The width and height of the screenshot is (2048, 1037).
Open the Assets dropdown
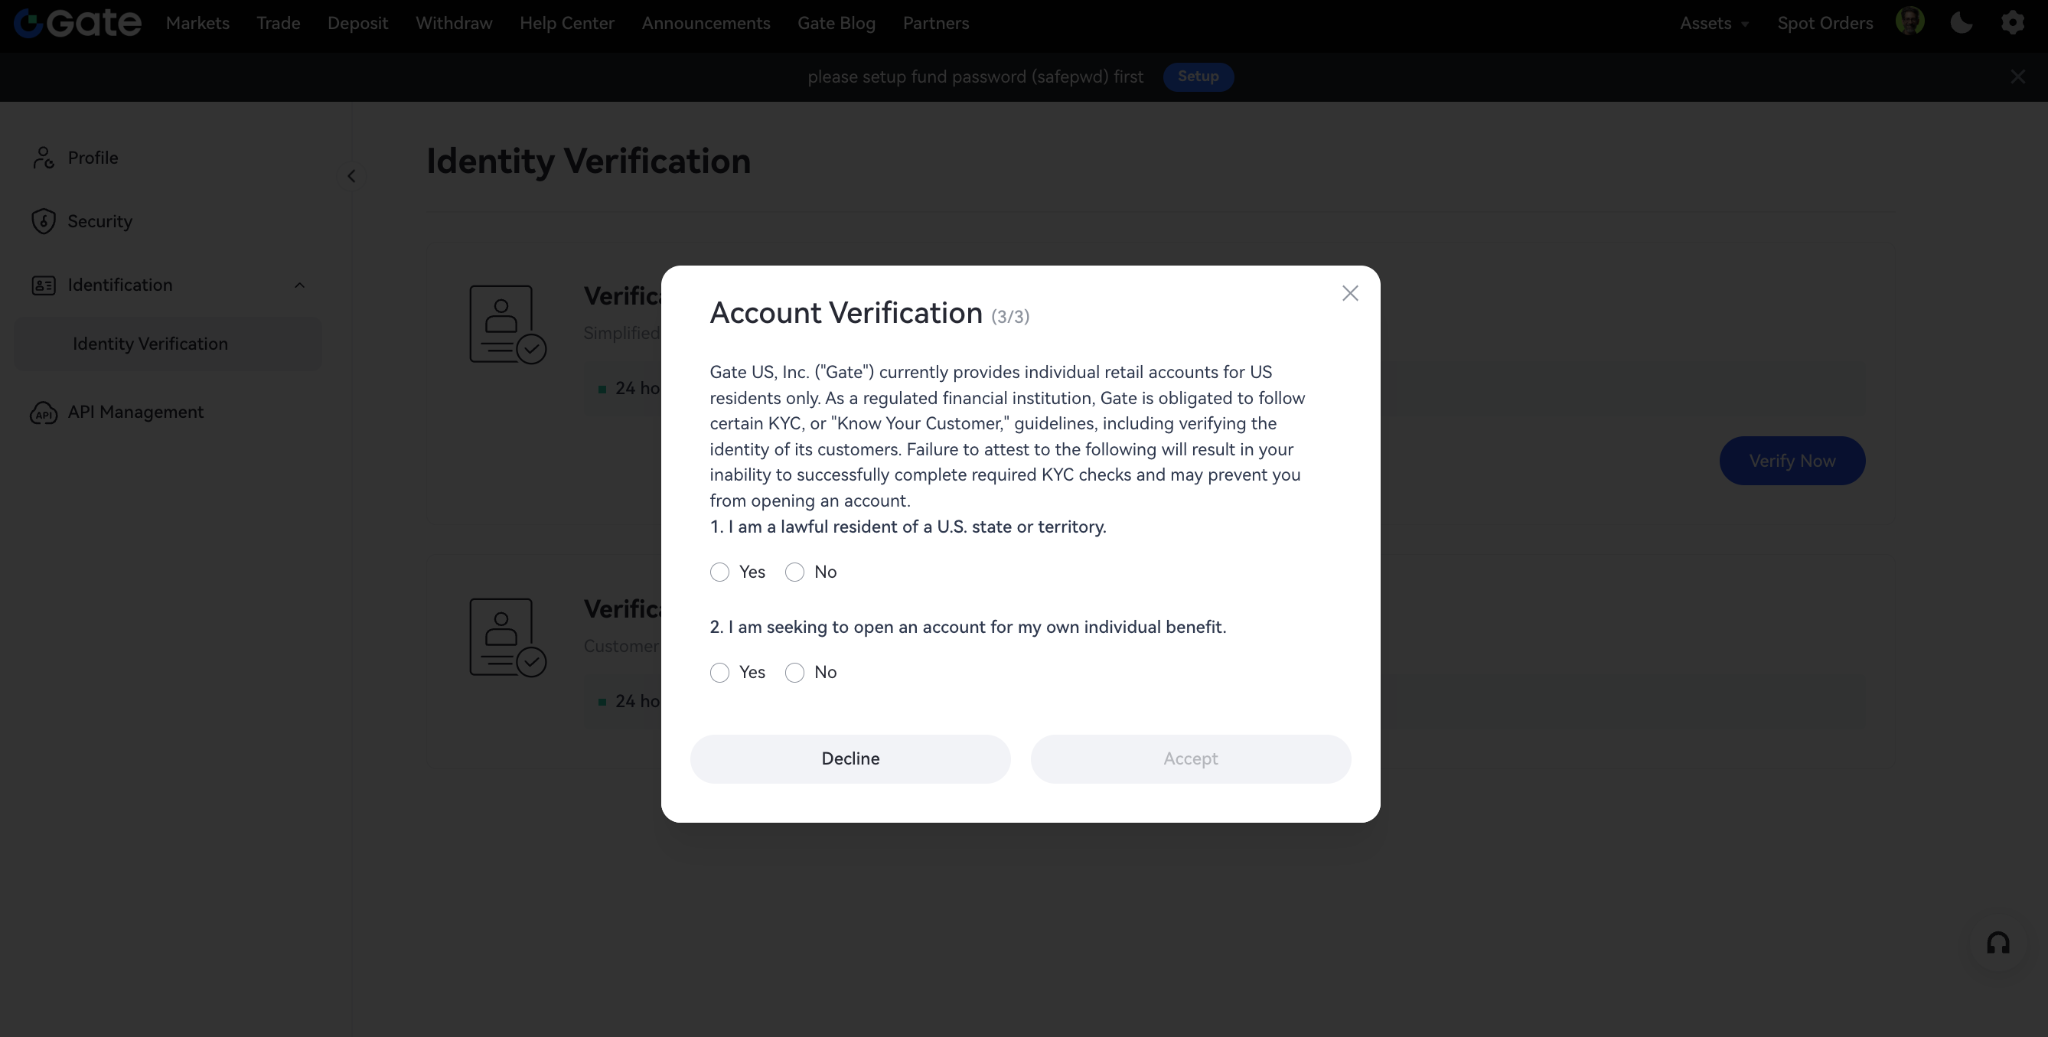(1714, 23)
